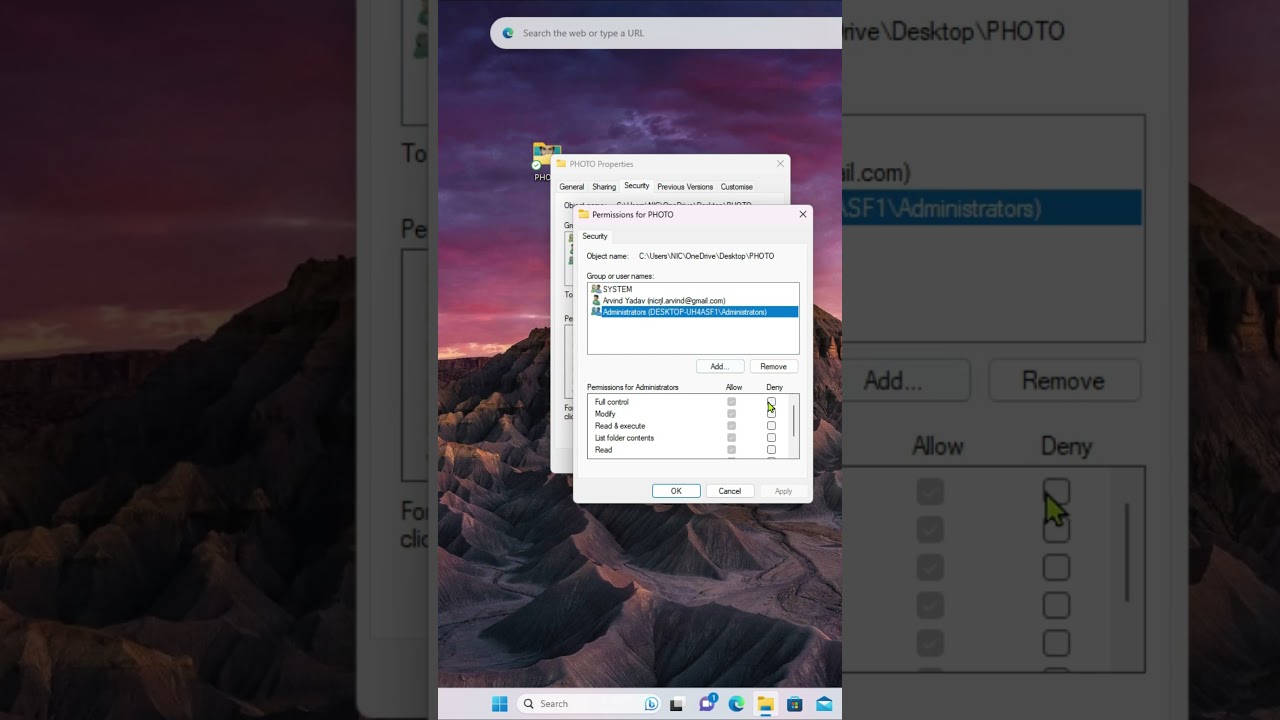Select the SYSTEM entry in the user list

point(693,289)
